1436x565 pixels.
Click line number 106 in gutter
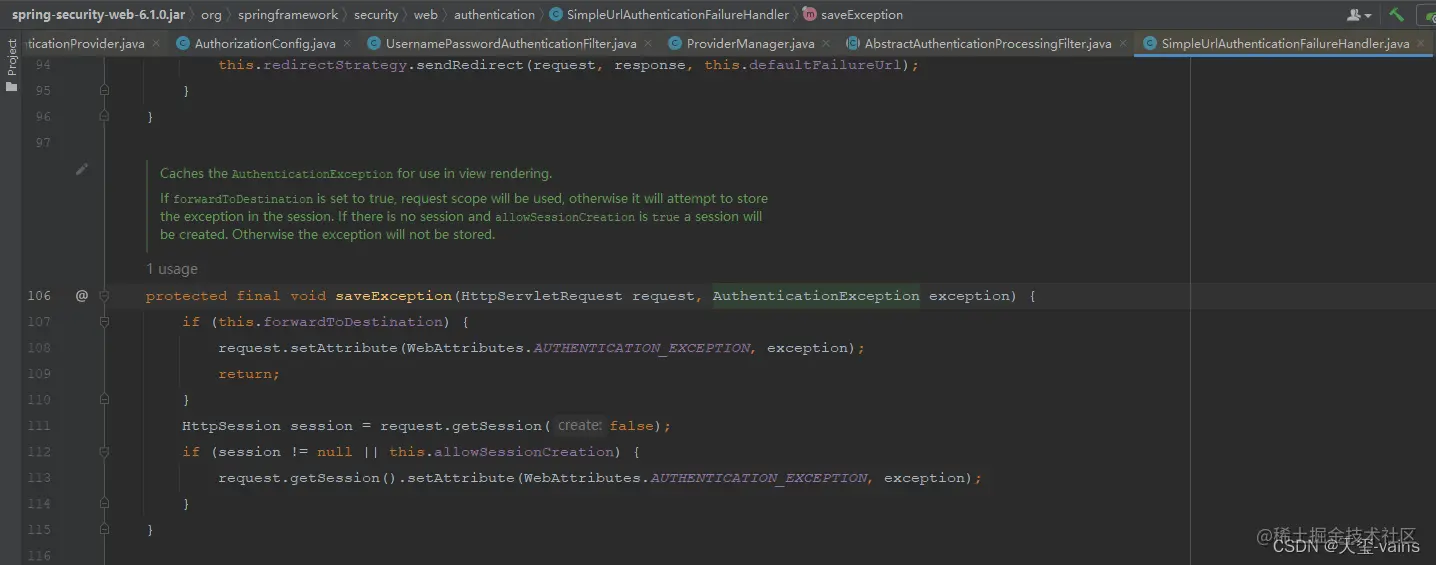39,296
